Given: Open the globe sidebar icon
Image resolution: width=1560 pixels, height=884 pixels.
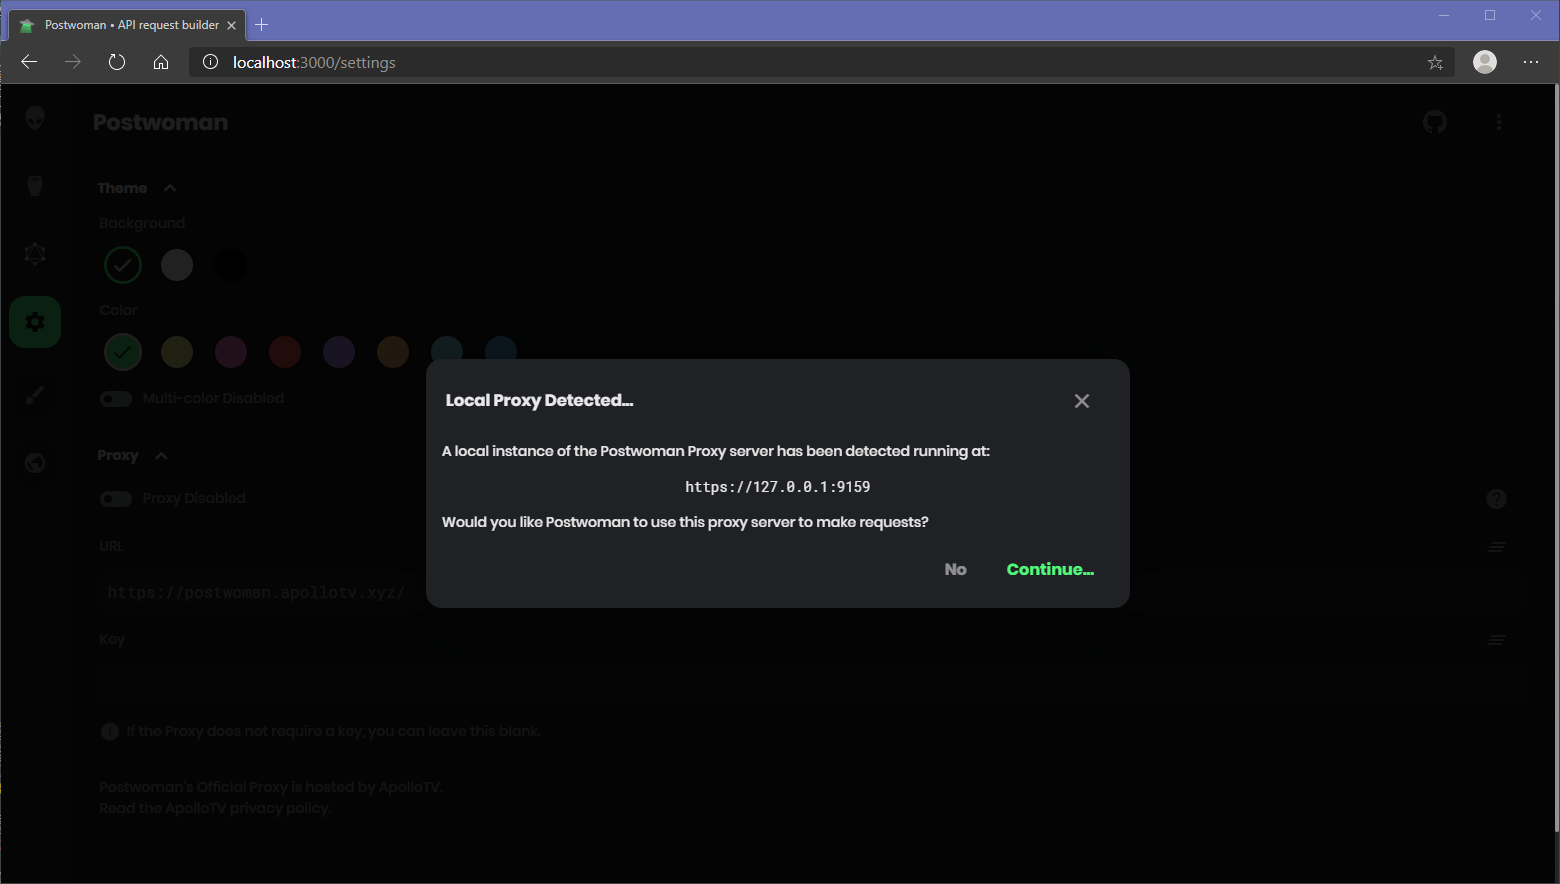Looking at the screenshot, I should pos(35,463).
